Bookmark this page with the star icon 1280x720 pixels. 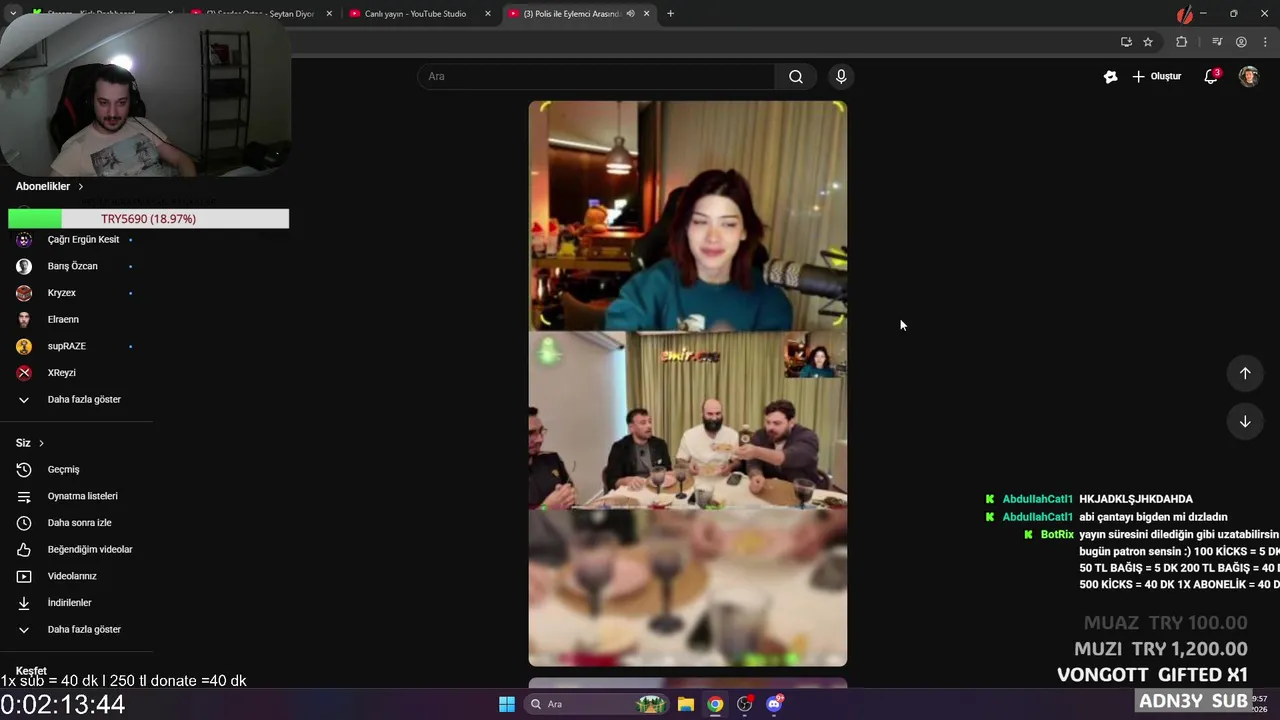[x=1148, y=42]
